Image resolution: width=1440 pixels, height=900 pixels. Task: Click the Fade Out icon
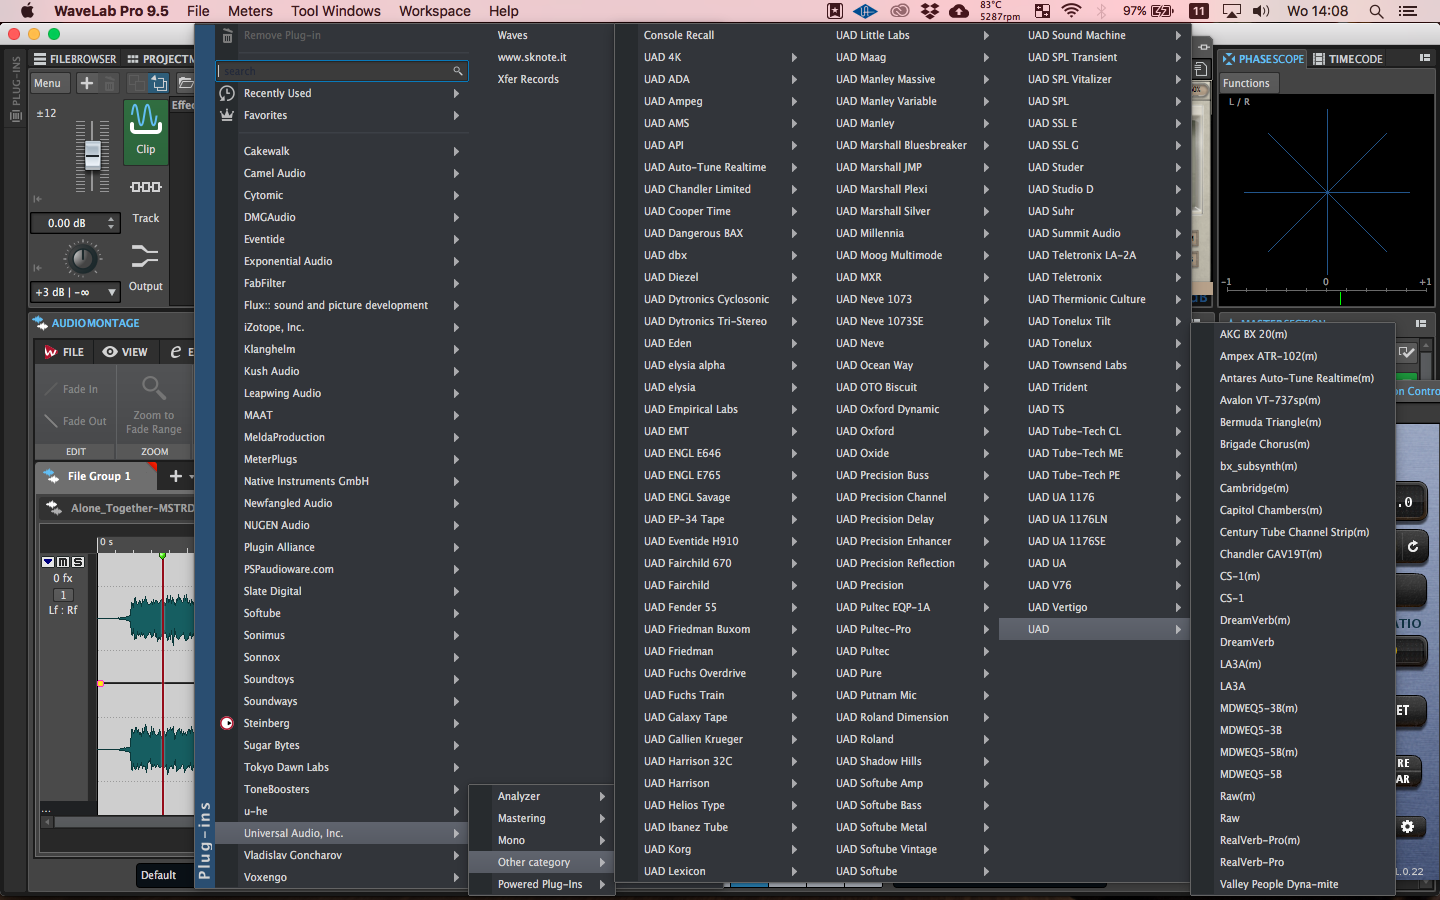pos(49,421)
